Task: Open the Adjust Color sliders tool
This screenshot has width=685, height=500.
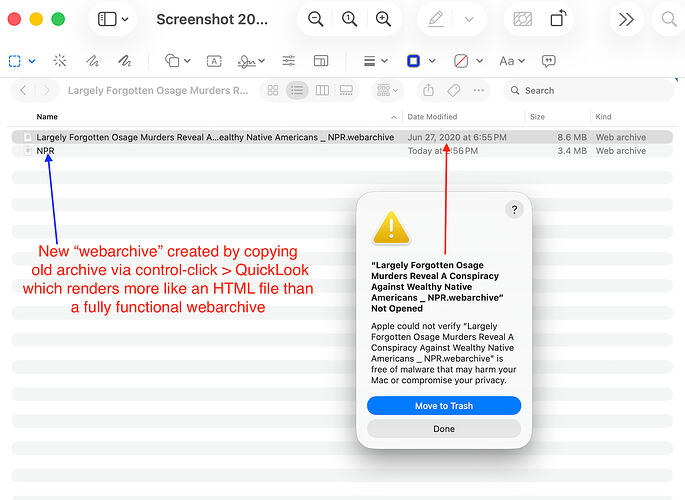Action: pos(288,61)
